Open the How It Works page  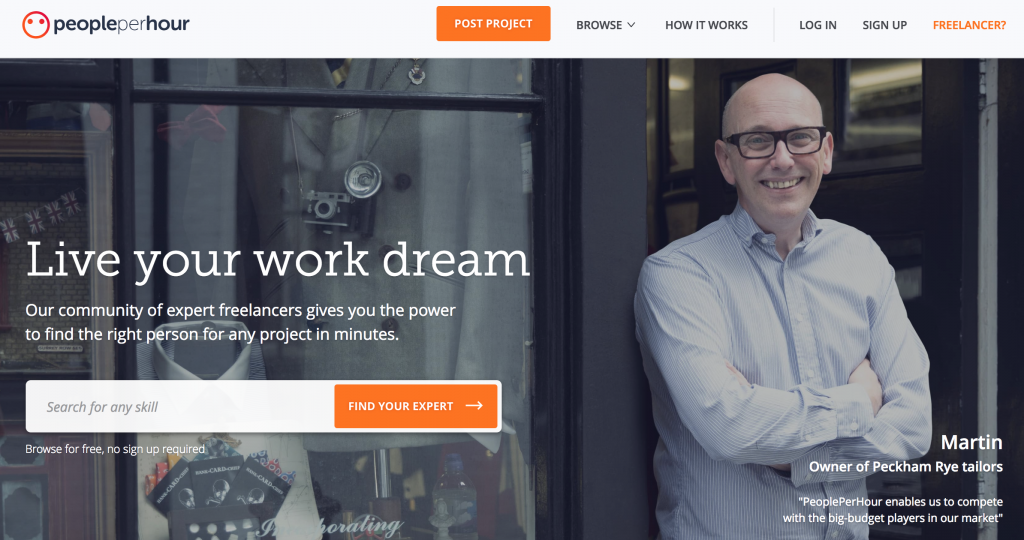(706, 25)
